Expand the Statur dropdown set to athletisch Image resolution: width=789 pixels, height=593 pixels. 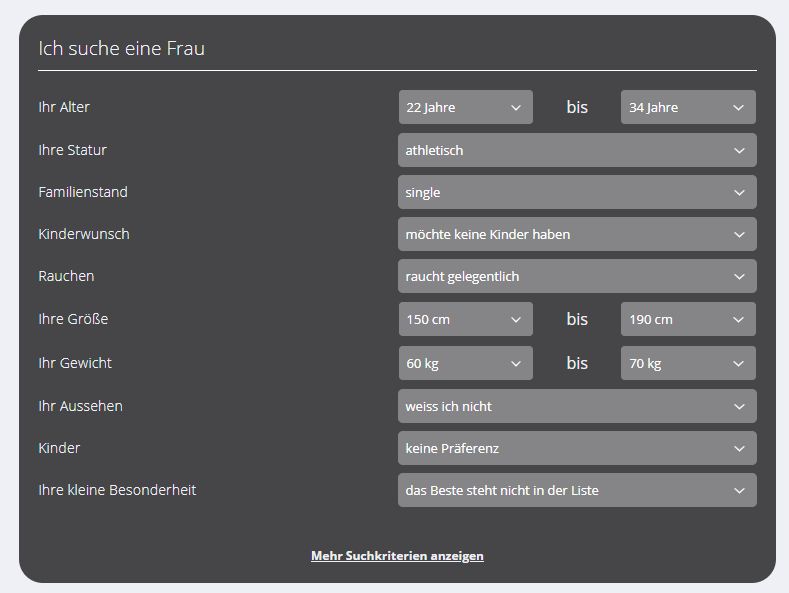click(x=577, y=150)
